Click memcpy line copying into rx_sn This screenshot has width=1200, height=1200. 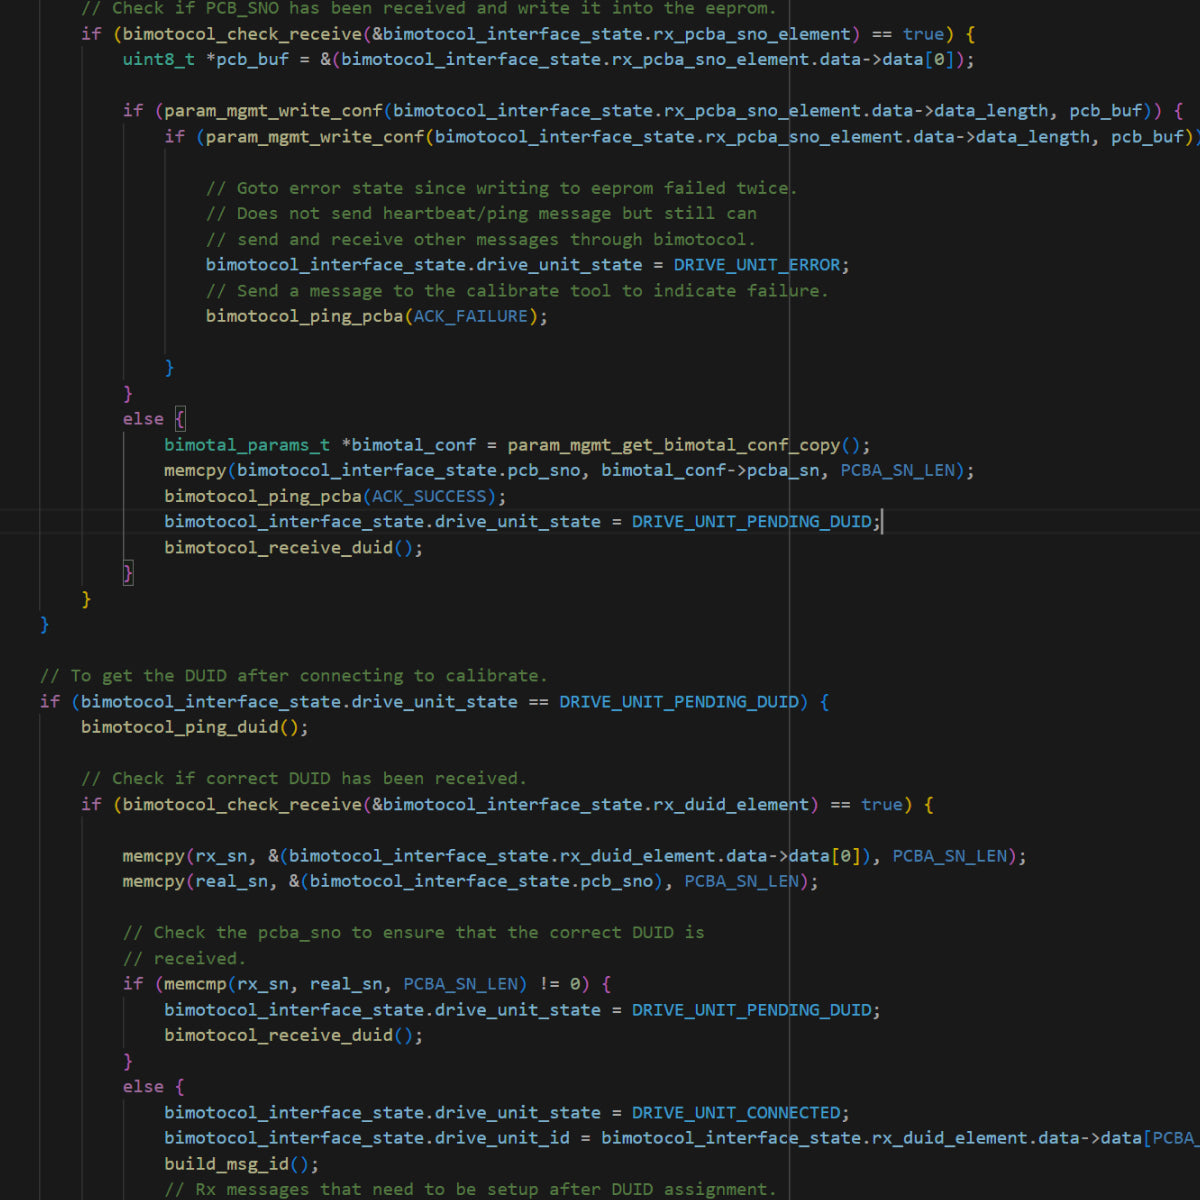click(x=574, y=856)
